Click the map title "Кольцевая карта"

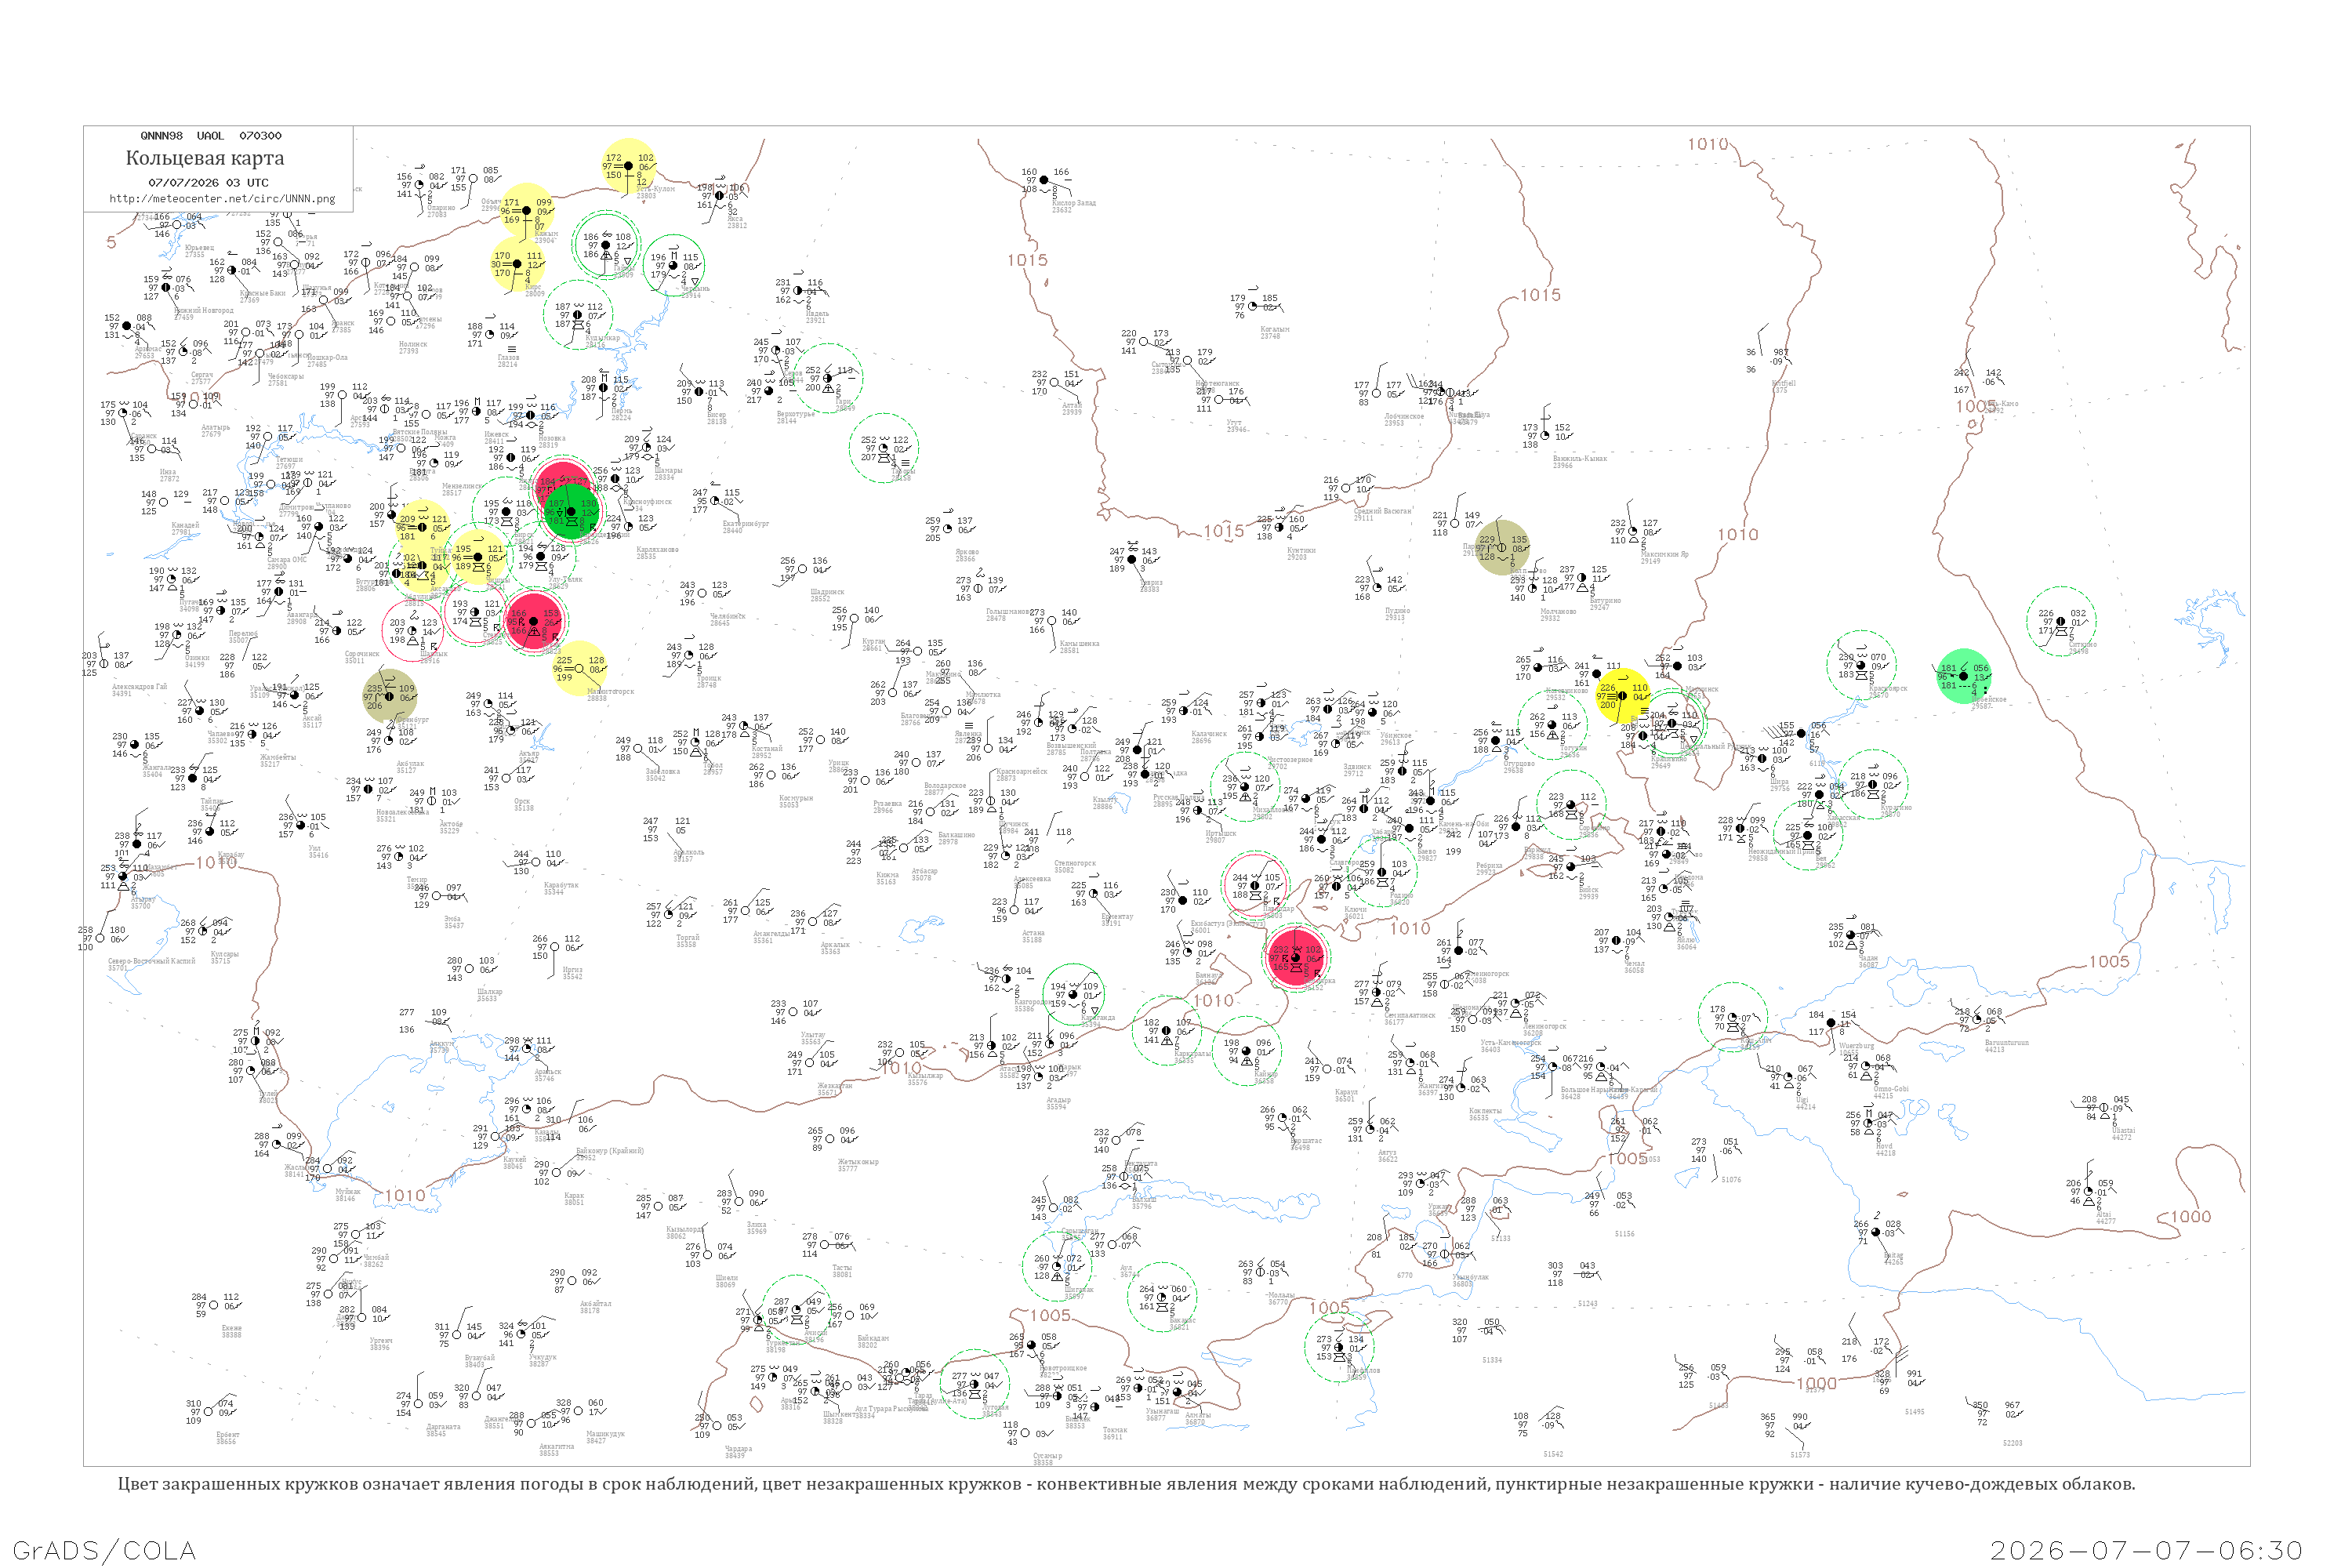(205, 158)
